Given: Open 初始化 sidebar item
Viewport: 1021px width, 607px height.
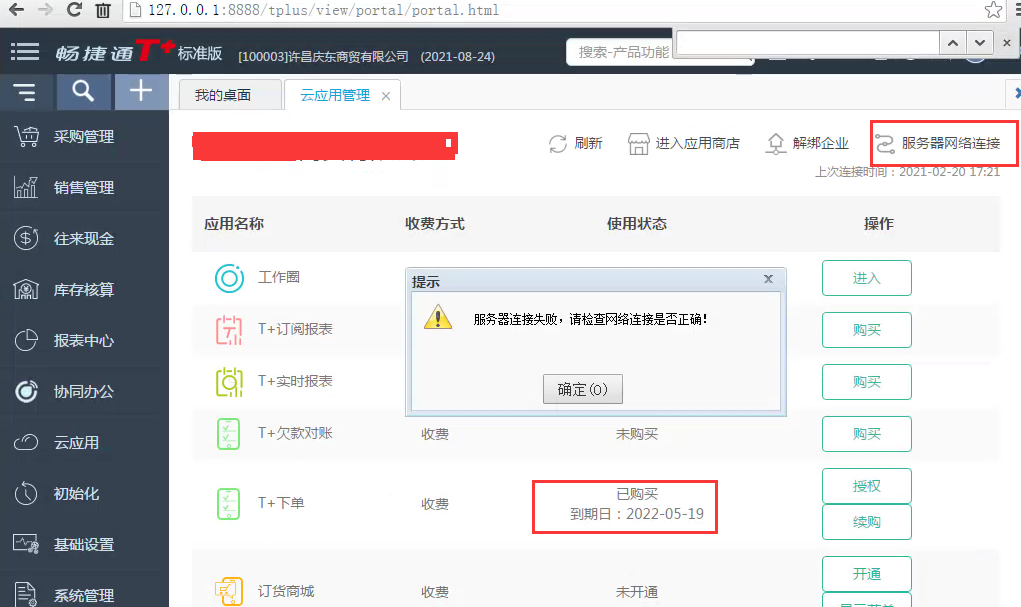Looking at the screenshot, I should 84,493.
